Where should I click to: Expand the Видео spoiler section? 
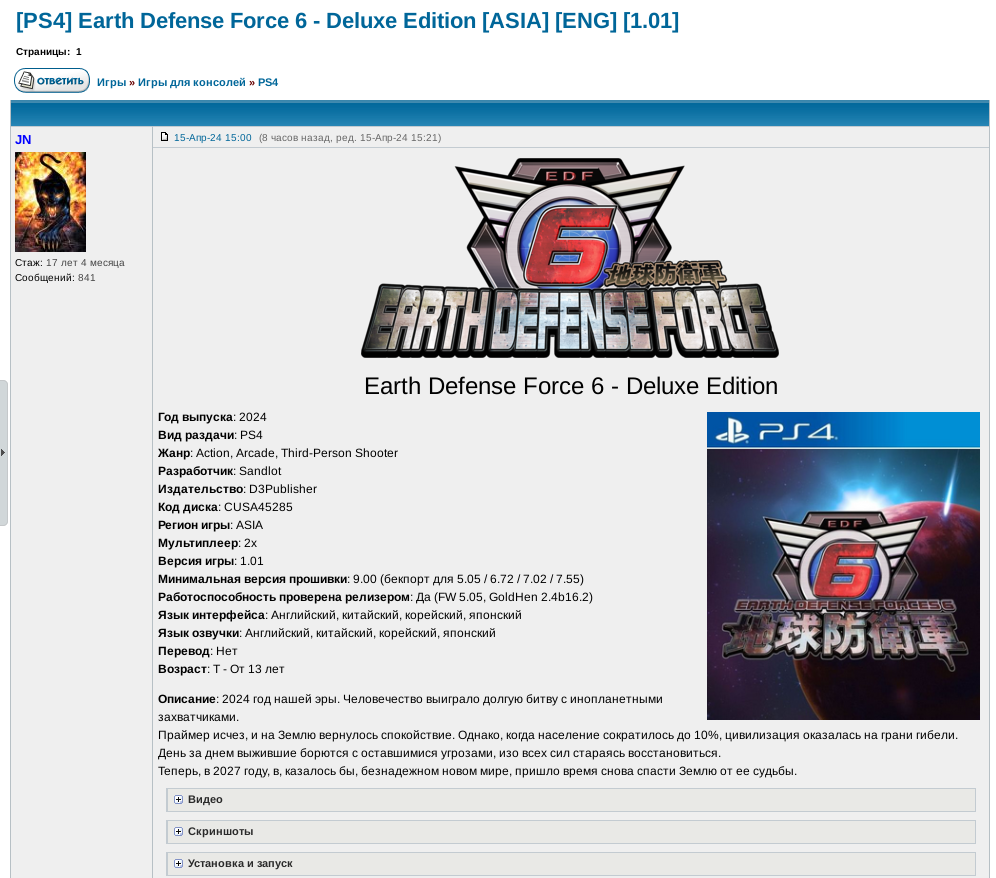(x=571, y=800)
